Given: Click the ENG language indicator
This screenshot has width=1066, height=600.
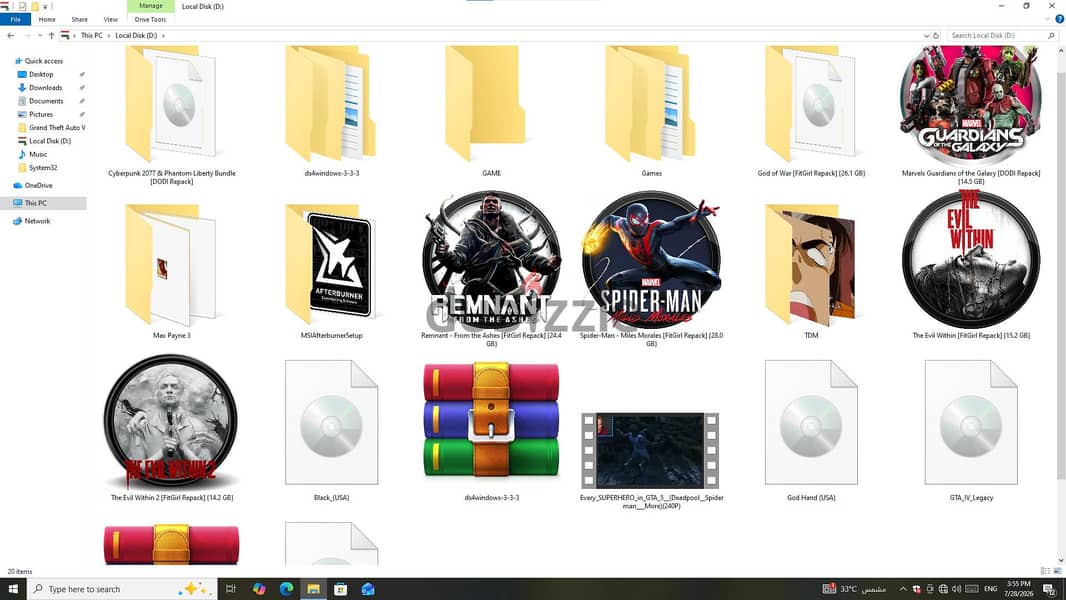Looking at the screenshot, I should 991,589.
